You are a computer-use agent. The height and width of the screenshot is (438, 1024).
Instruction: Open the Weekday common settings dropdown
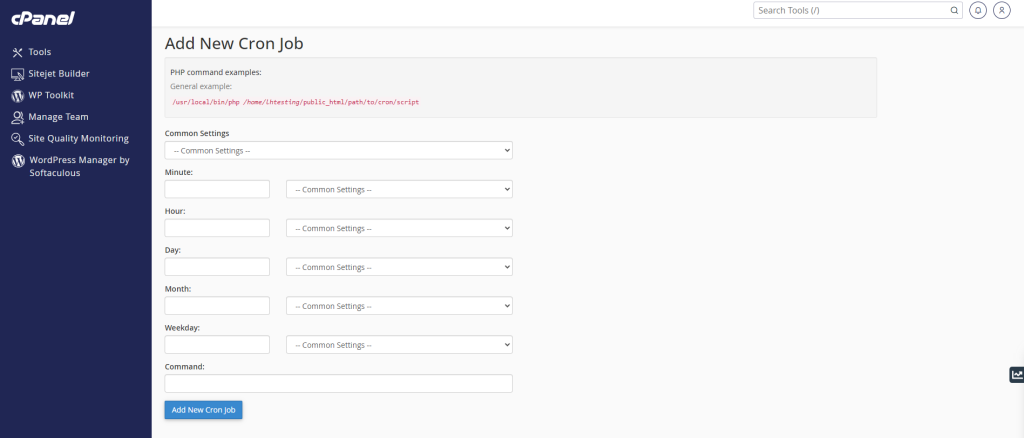click(399, 344)
